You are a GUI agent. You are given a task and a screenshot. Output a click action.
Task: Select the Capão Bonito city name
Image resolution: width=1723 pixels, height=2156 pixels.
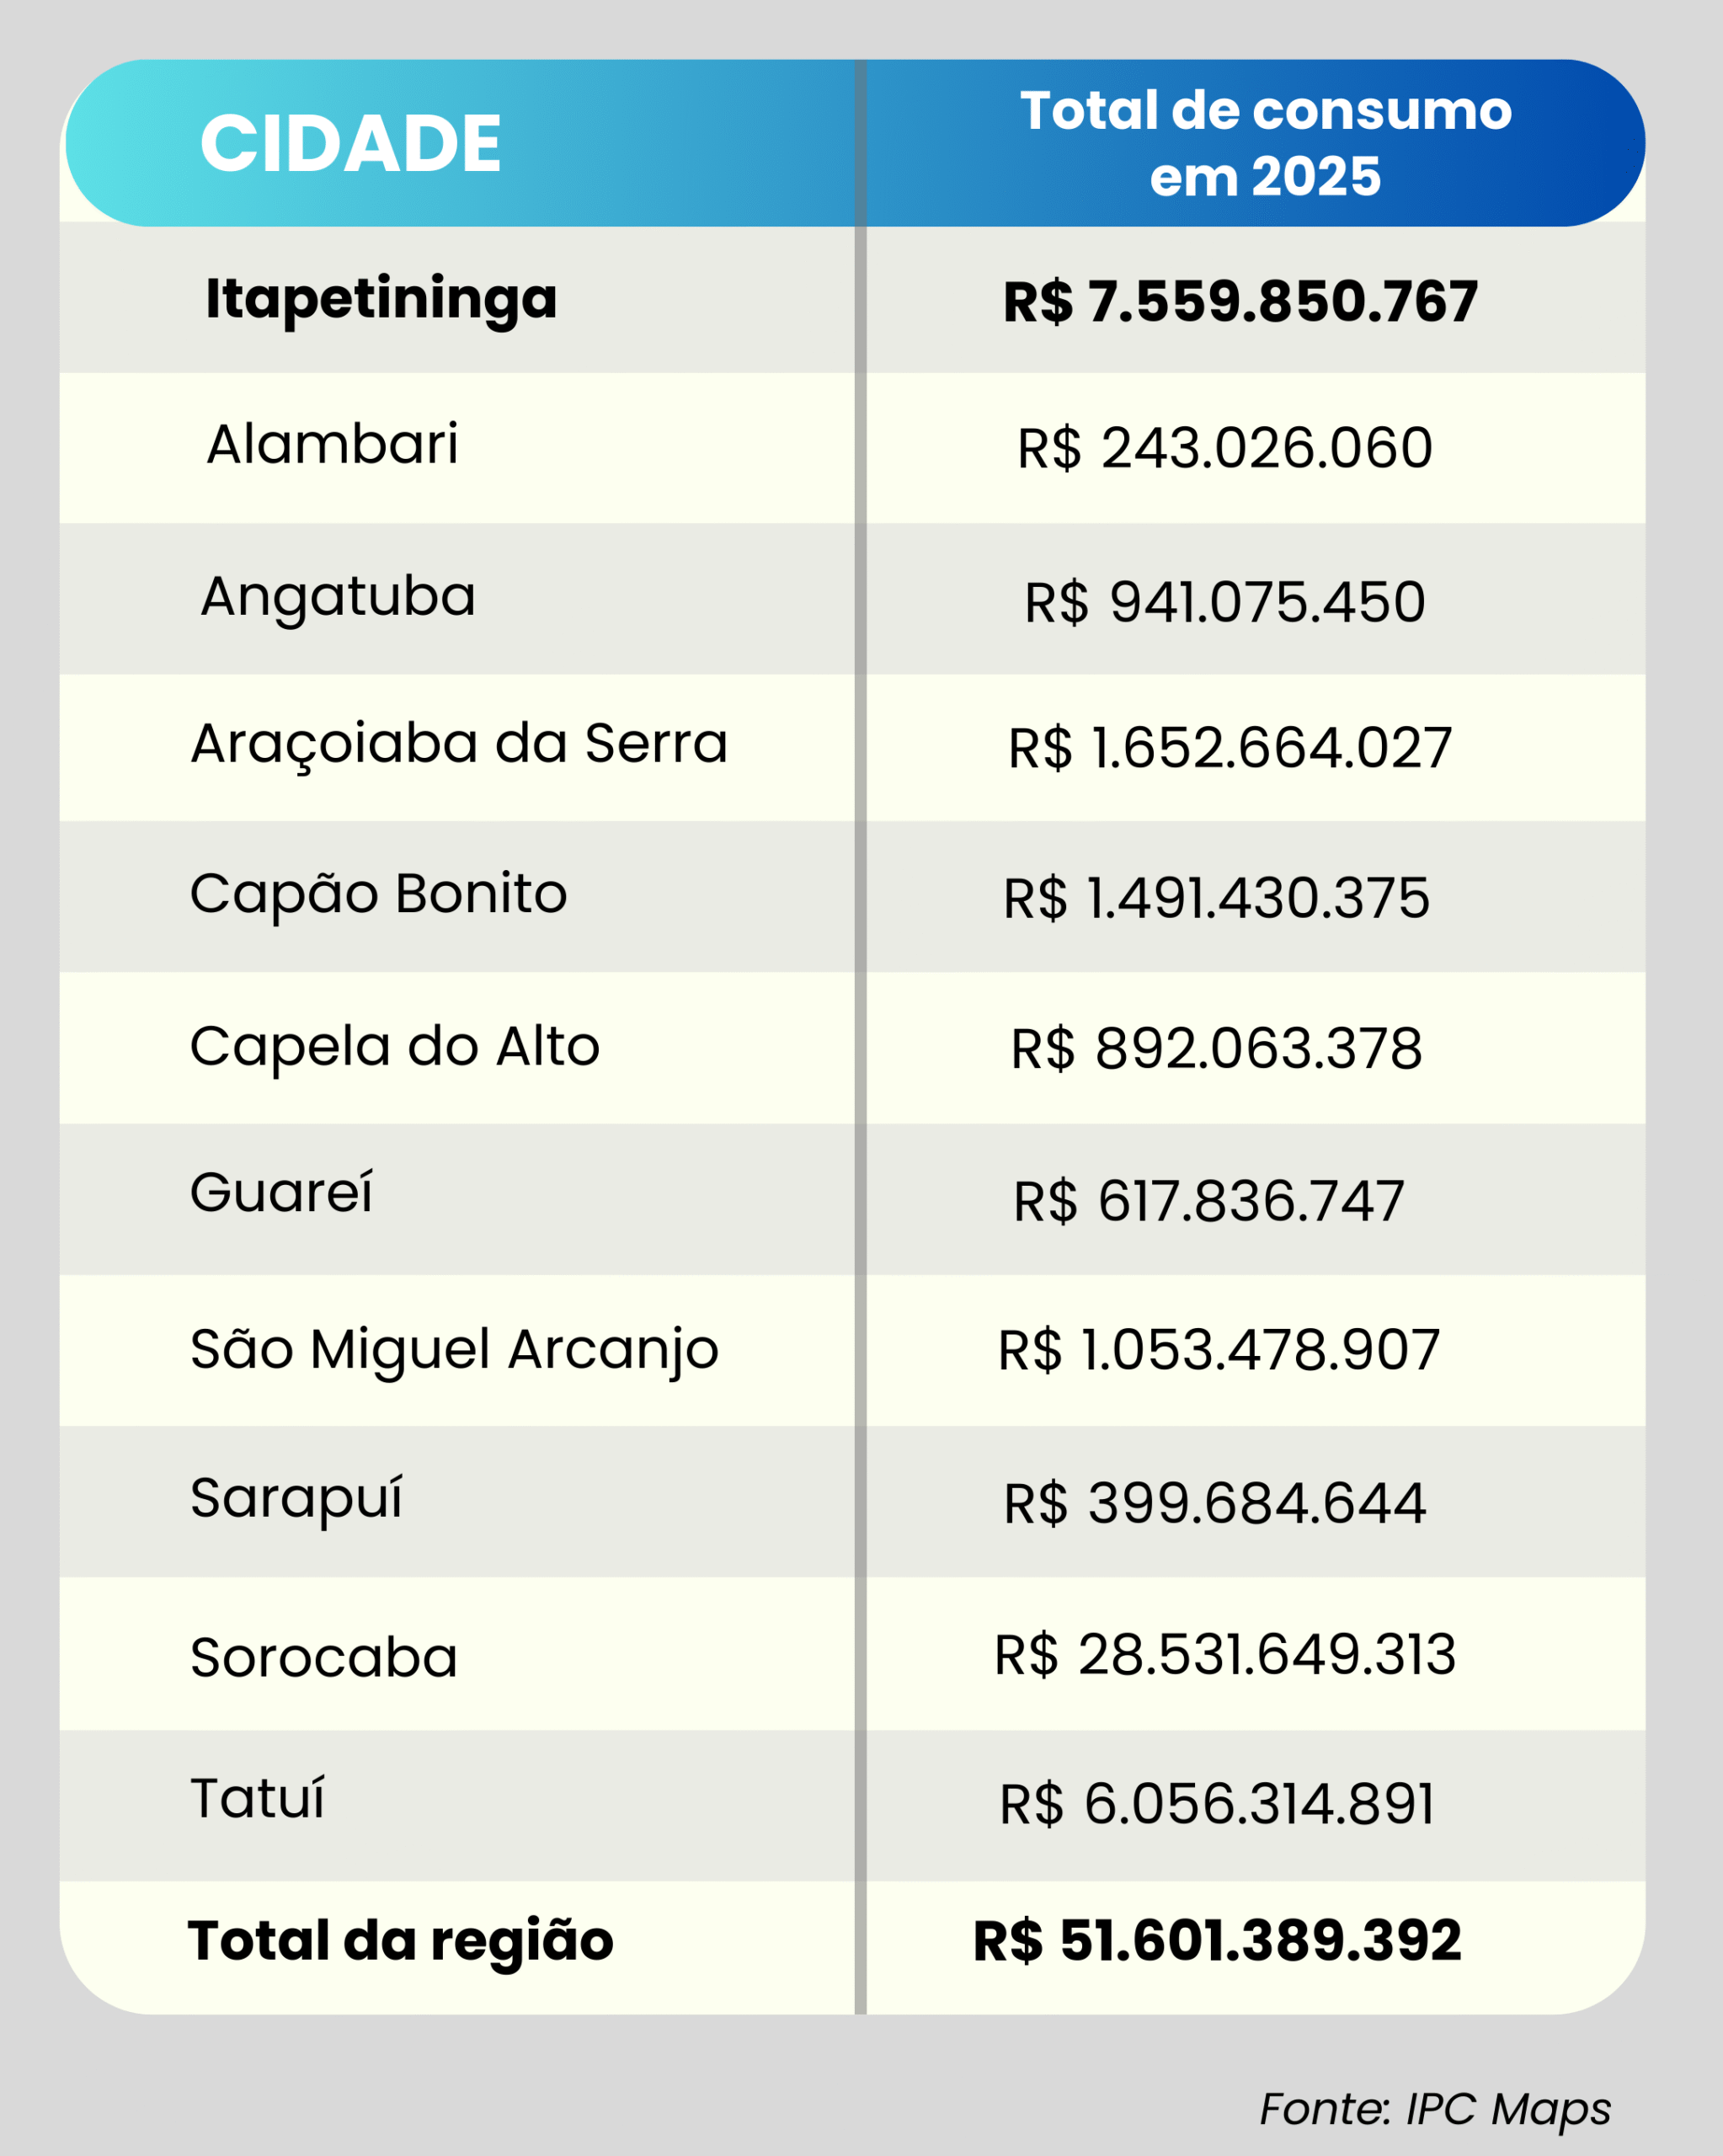(378, 893)
